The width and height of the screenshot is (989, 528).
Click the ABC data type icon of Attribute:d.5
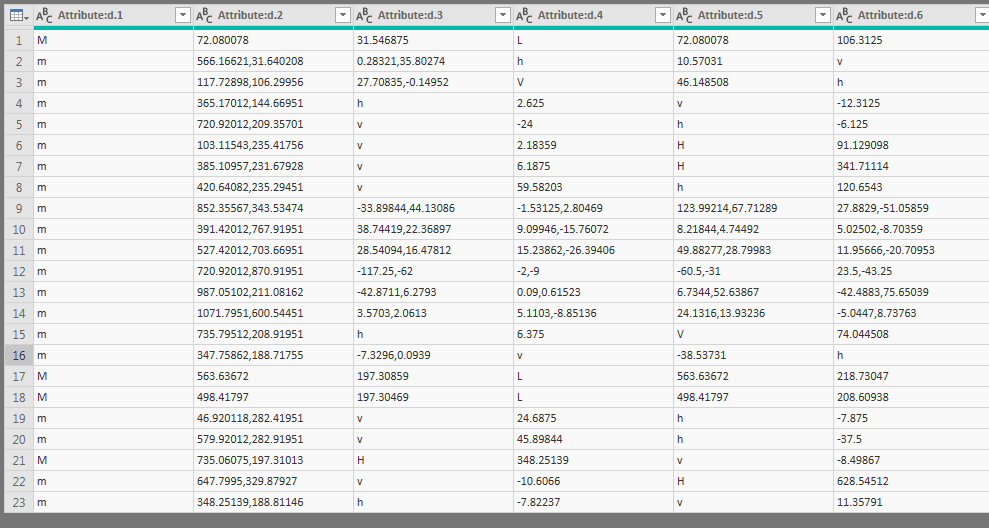coord(684,16)
